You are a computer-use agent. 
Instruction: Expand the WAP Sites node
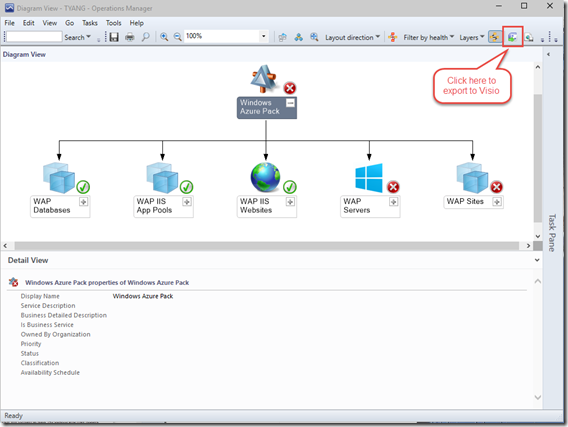pyautogui.click(x=497, y=202)
